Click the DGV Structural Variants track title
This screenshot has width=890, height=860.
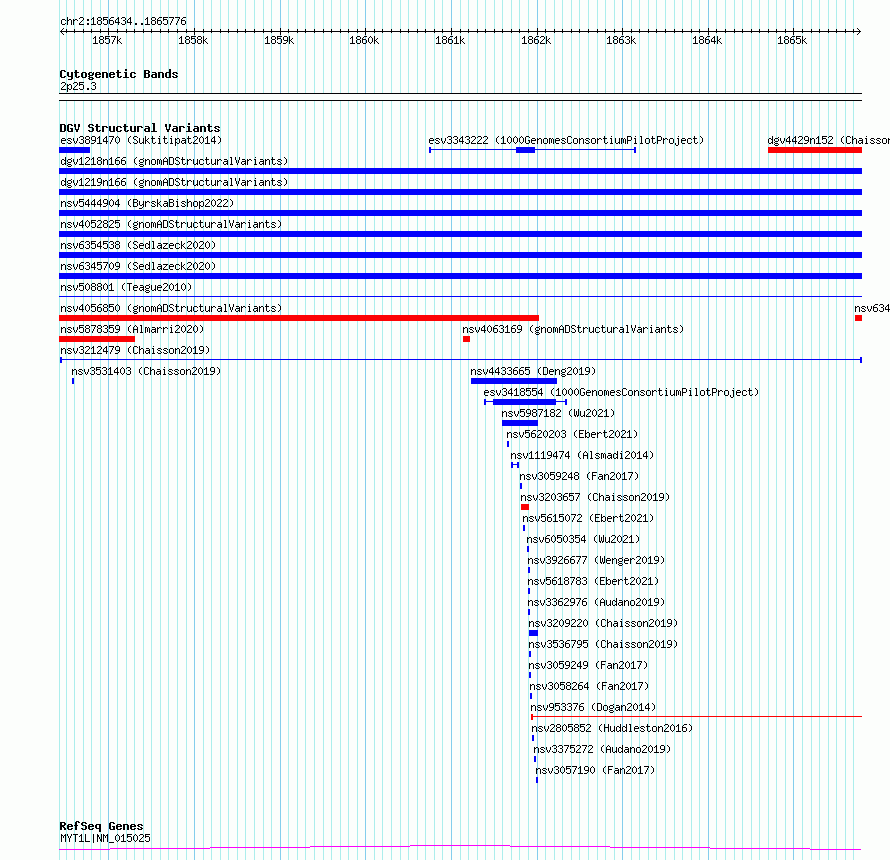point(140,128)
